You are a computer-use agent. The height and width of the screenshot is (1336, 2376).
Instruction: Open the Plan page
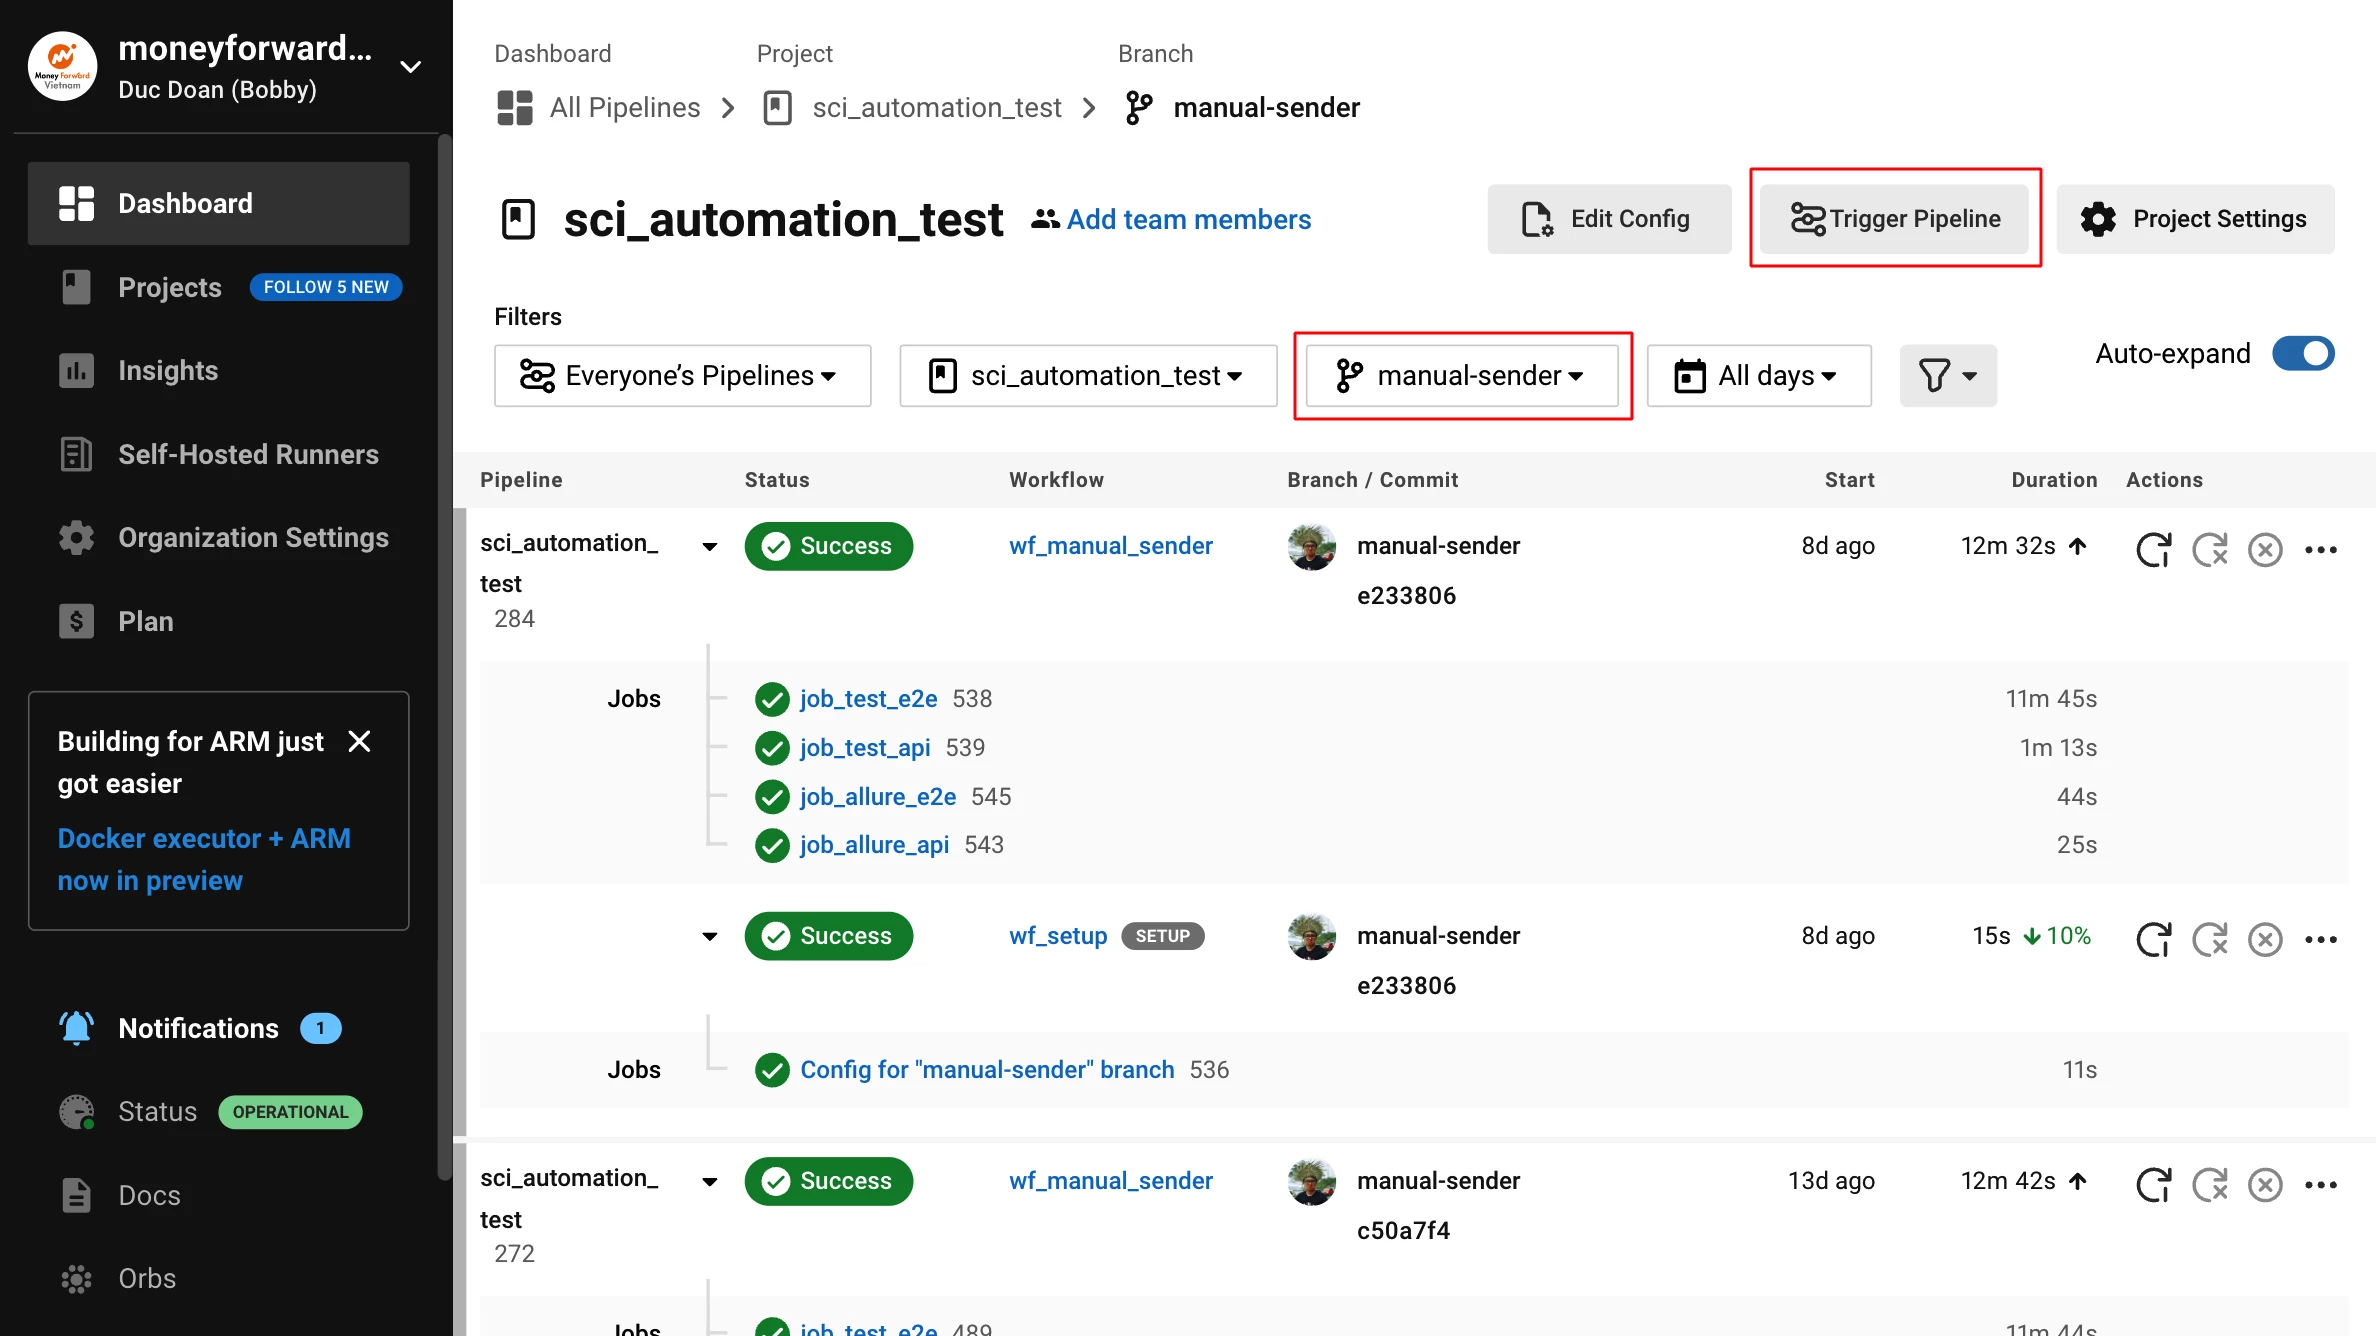[146, 621]
